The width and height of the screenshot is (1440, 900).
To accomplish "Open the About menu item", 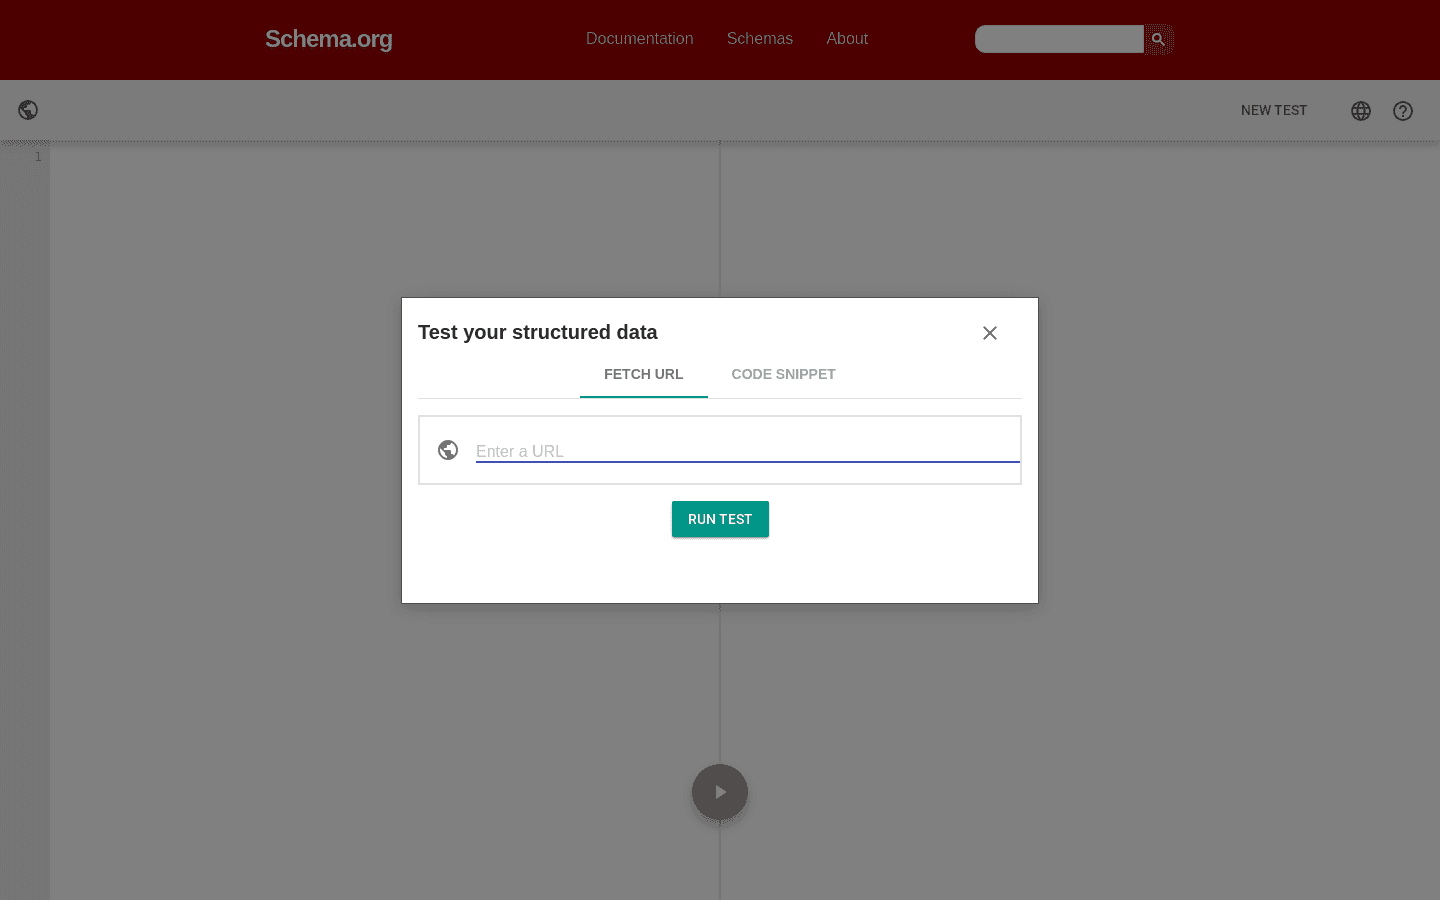I will (846, 39).
